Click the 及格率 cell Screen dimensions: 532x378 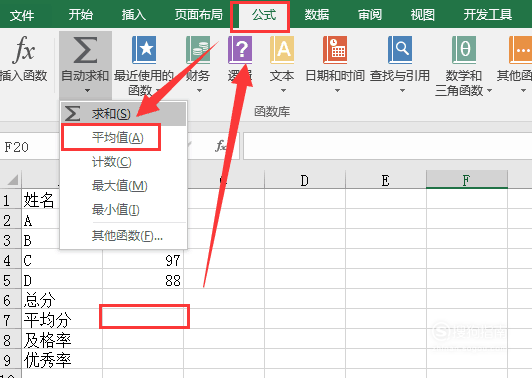tap(62, 340)
